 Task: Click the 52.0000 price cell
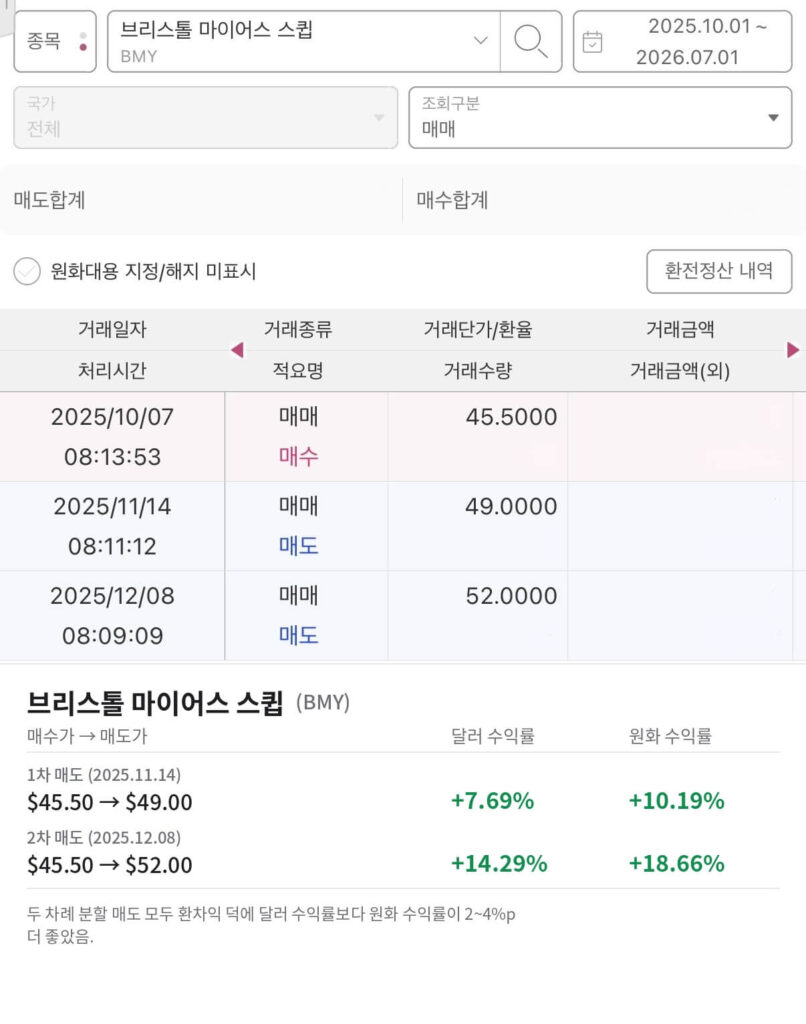[x=511, y=596]
